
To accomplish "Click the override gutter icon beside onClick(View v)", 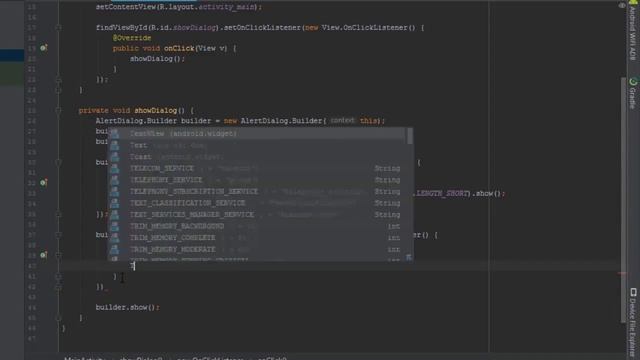I will pos(43,48).
